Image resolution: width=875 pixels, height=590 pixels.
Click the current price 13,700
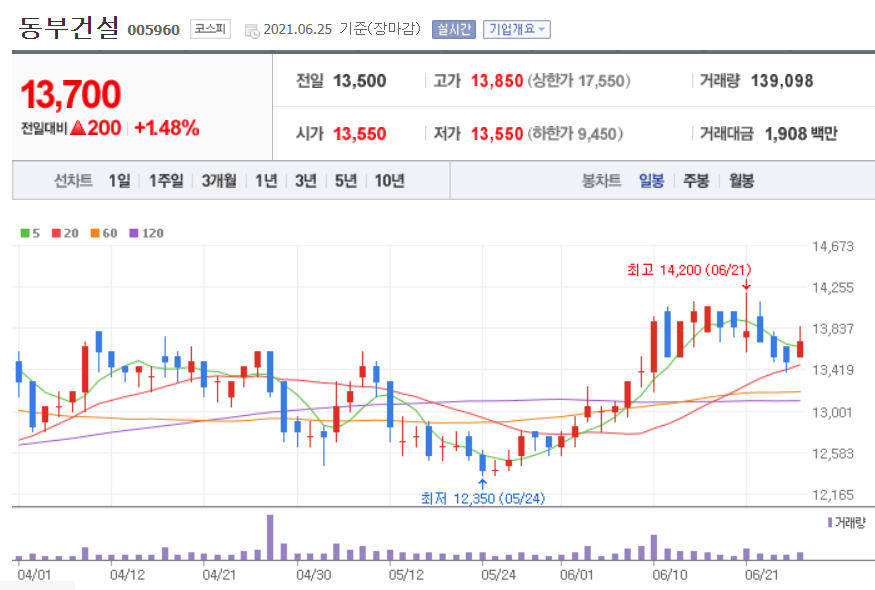click(x=71, y=94)
